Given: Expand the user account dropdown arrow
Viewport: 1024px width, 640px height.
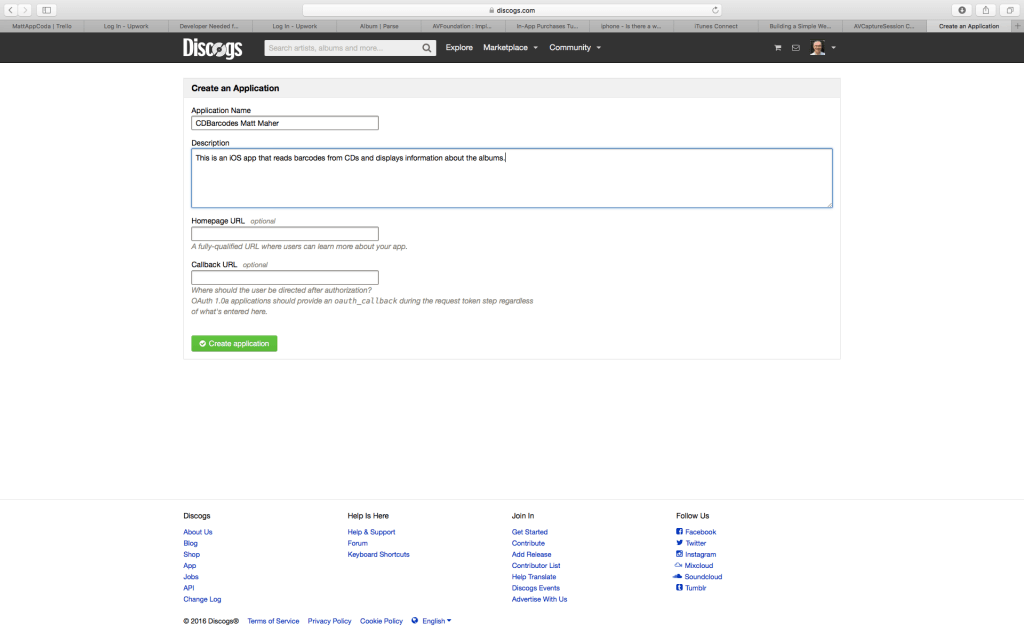Looking at the screenshot, I should pos(833,48).
